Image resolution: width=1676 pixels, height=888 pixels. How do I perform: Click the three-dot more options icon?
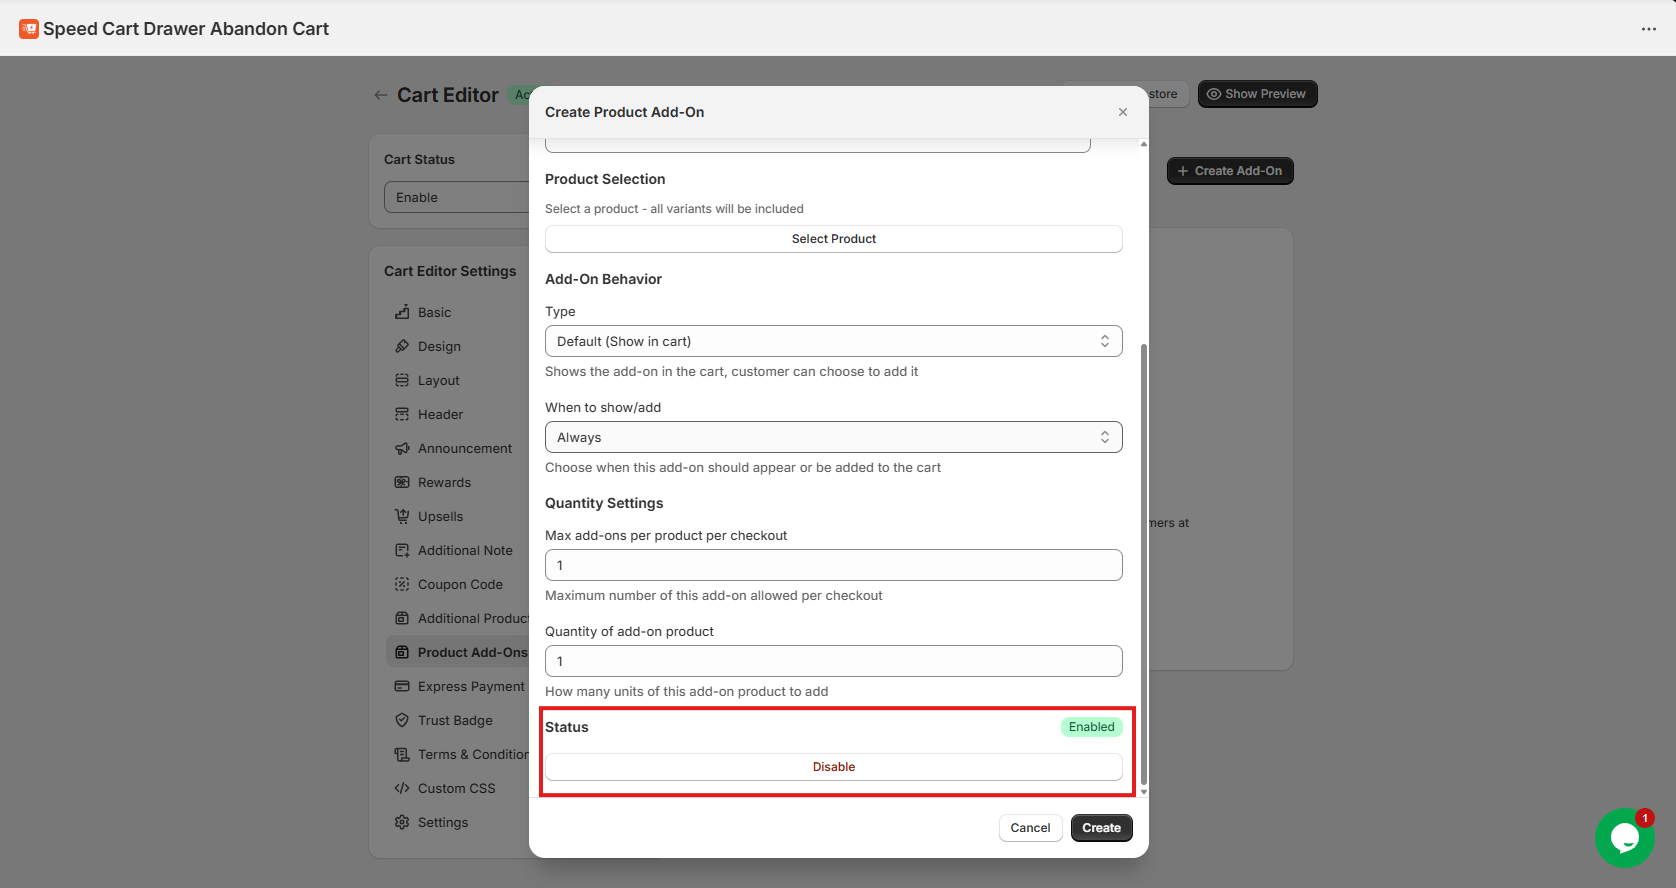[1648, 29]
